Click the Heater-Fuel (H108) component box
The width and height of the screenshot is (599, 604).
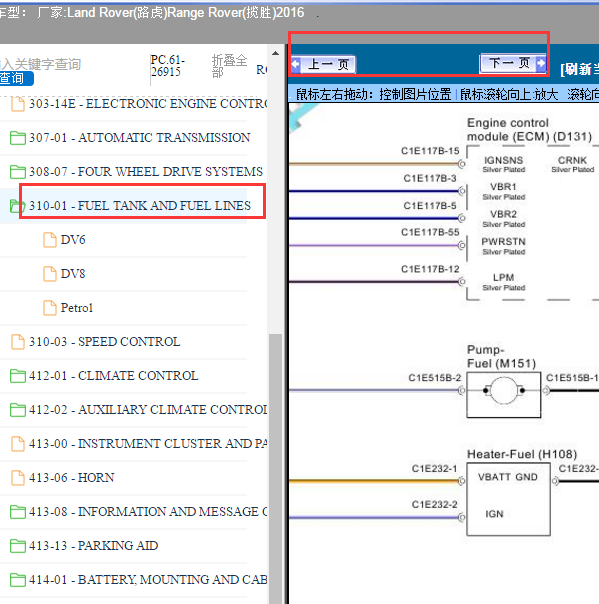(x=508, y=499)
